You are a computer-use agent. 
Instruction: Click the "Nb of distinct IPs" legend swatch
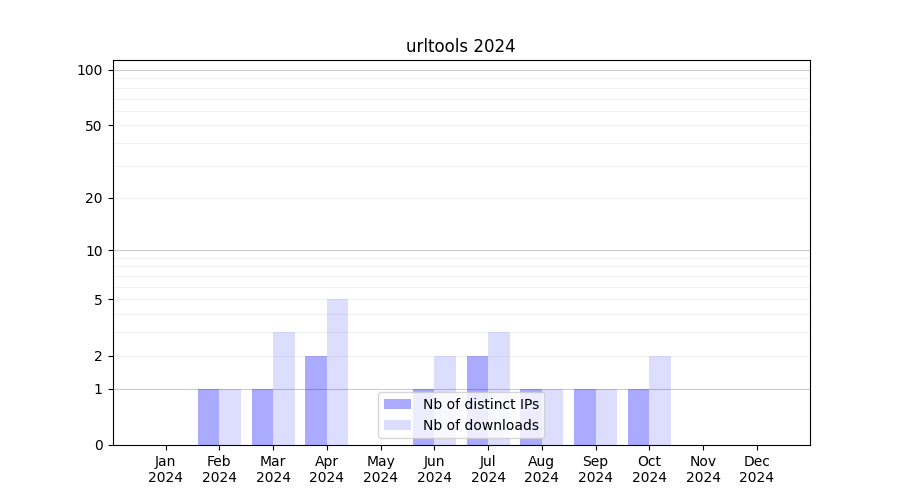tap(397, 404)
